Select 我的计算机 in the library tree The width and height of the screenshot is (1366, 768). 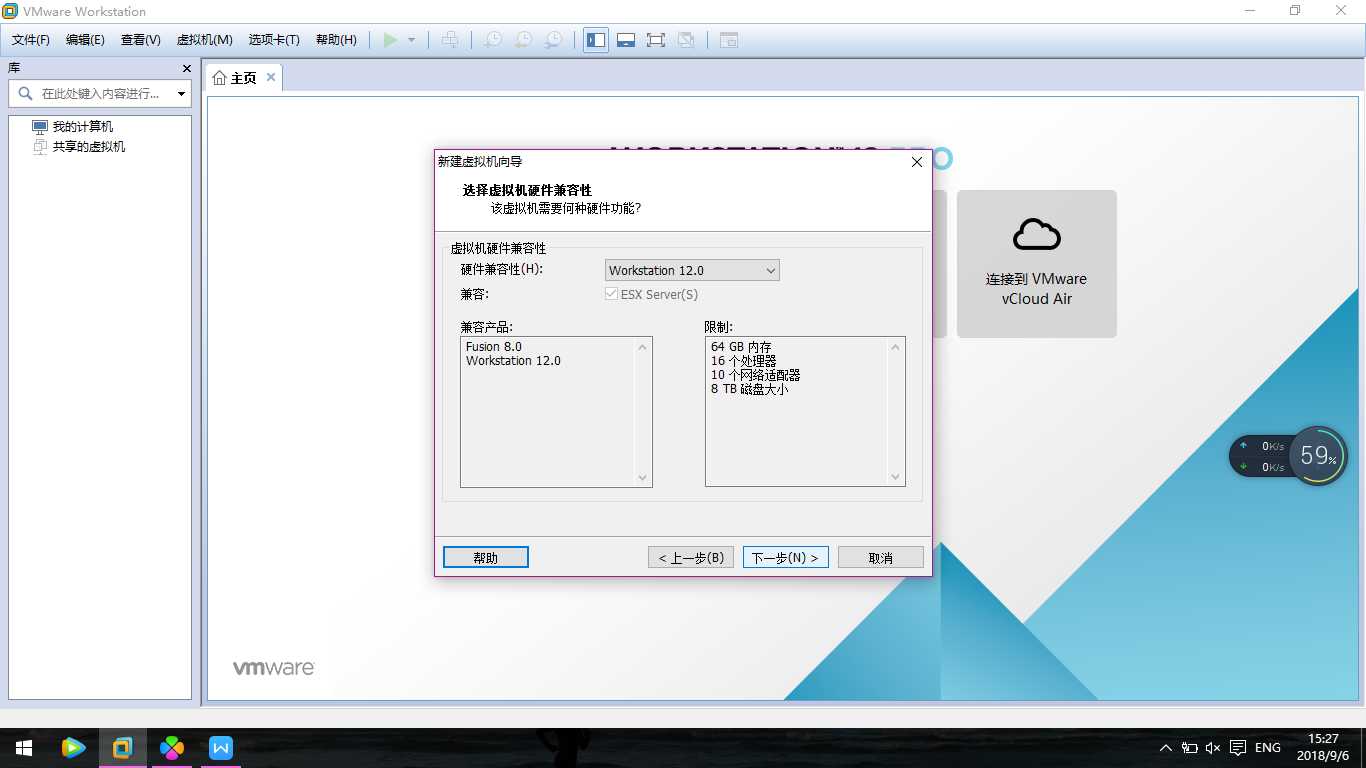click(82, 127)
